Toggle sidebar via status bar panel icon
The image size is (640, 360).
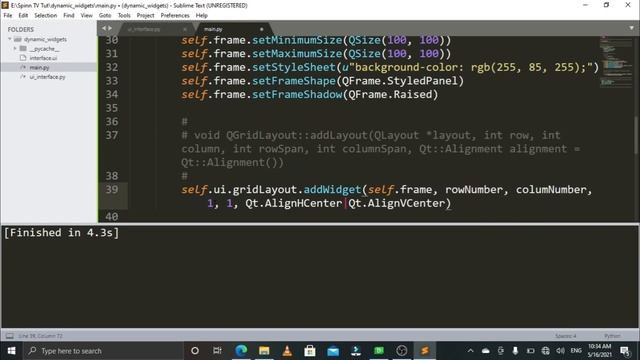click(x=9, y=336)
